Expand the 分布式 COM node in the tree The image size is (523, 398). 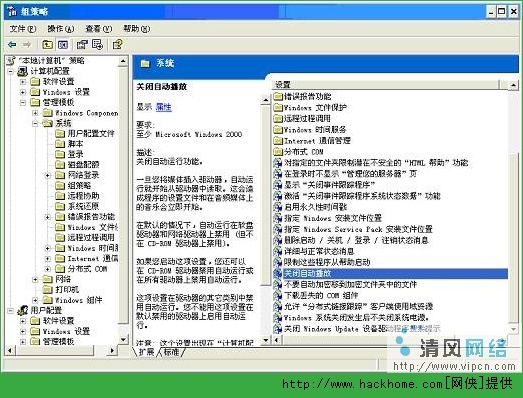point(48,269)
